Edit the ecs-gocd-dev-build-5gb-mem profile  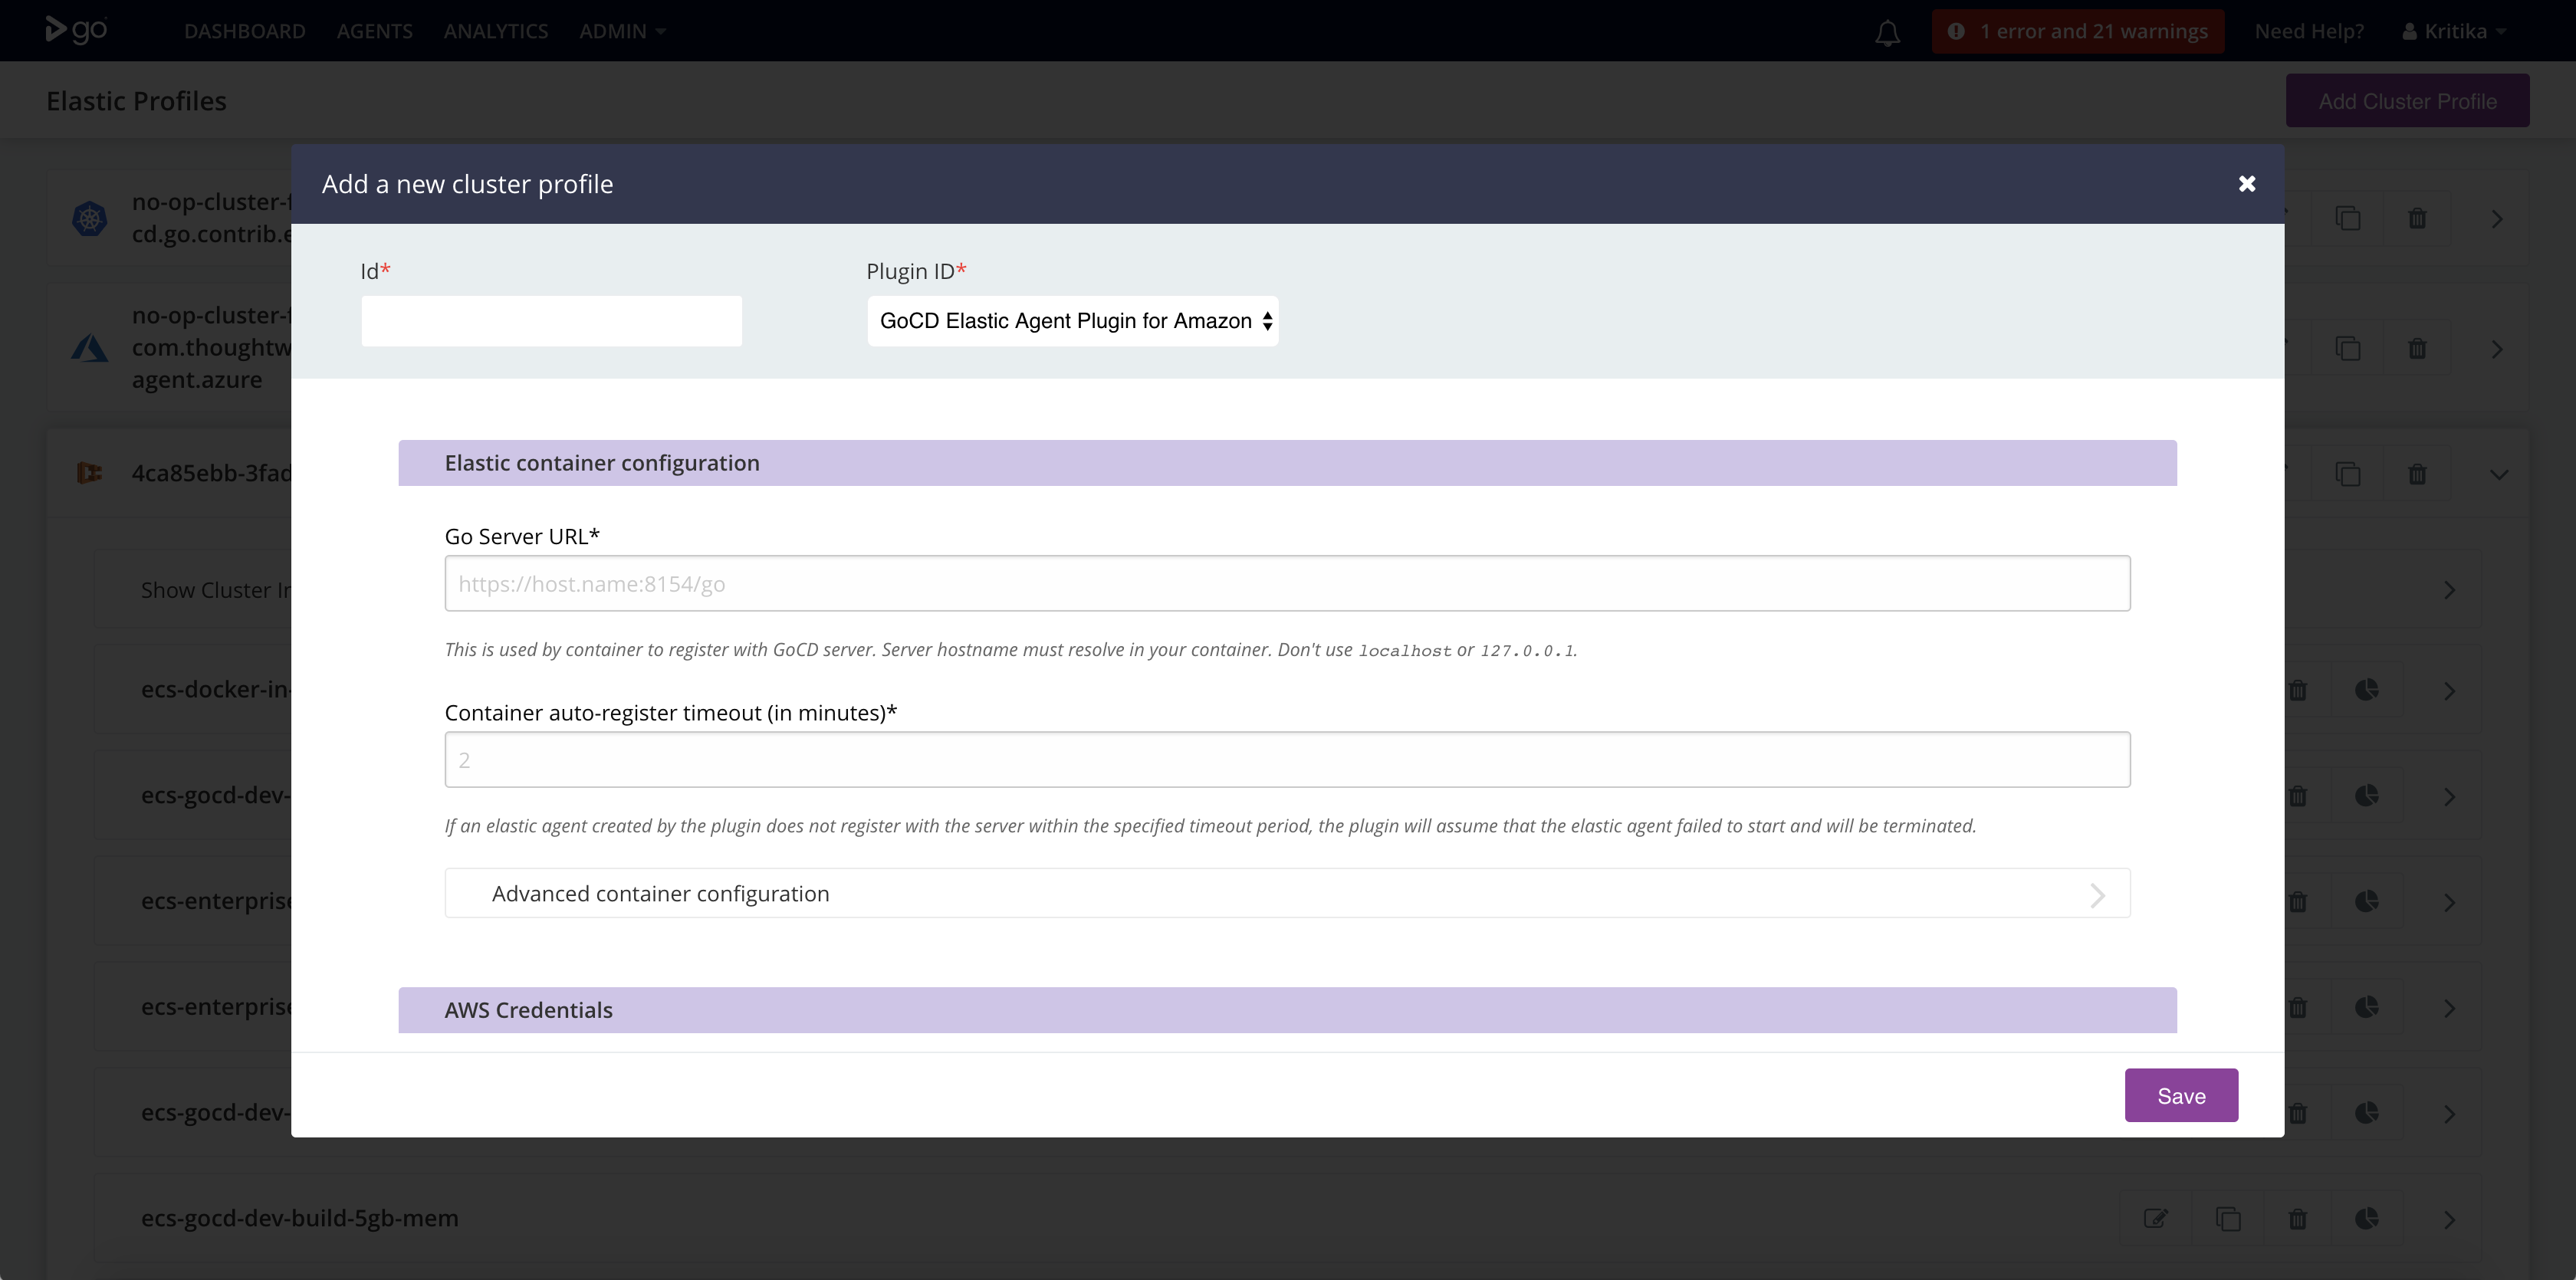[x=2155, y=1218]
